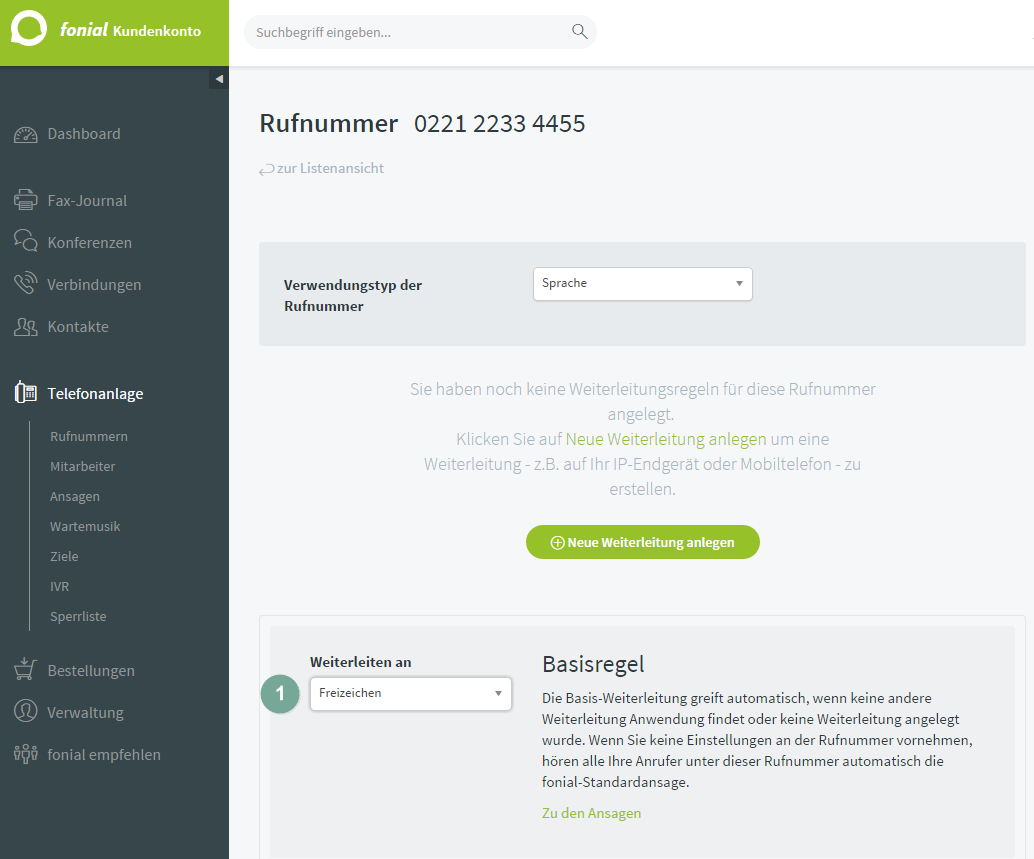Click the fonial empfehlen group icon

pyautogui.click(x=26, y=754)
